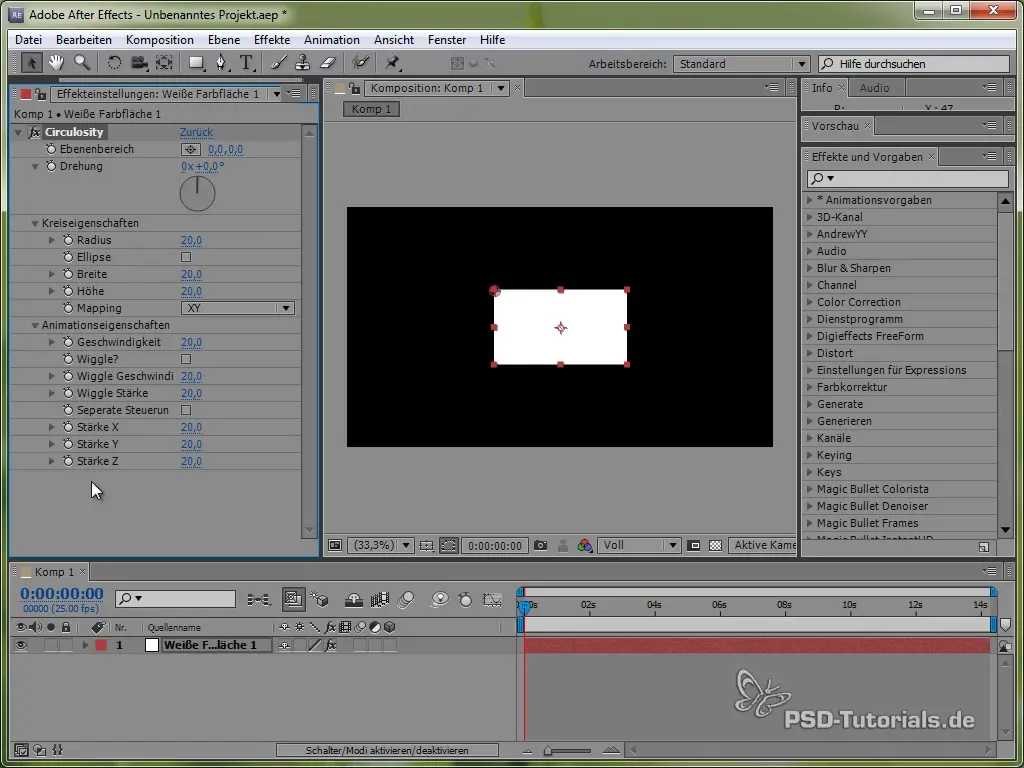Select the Rotation tool

pos(114,63)
